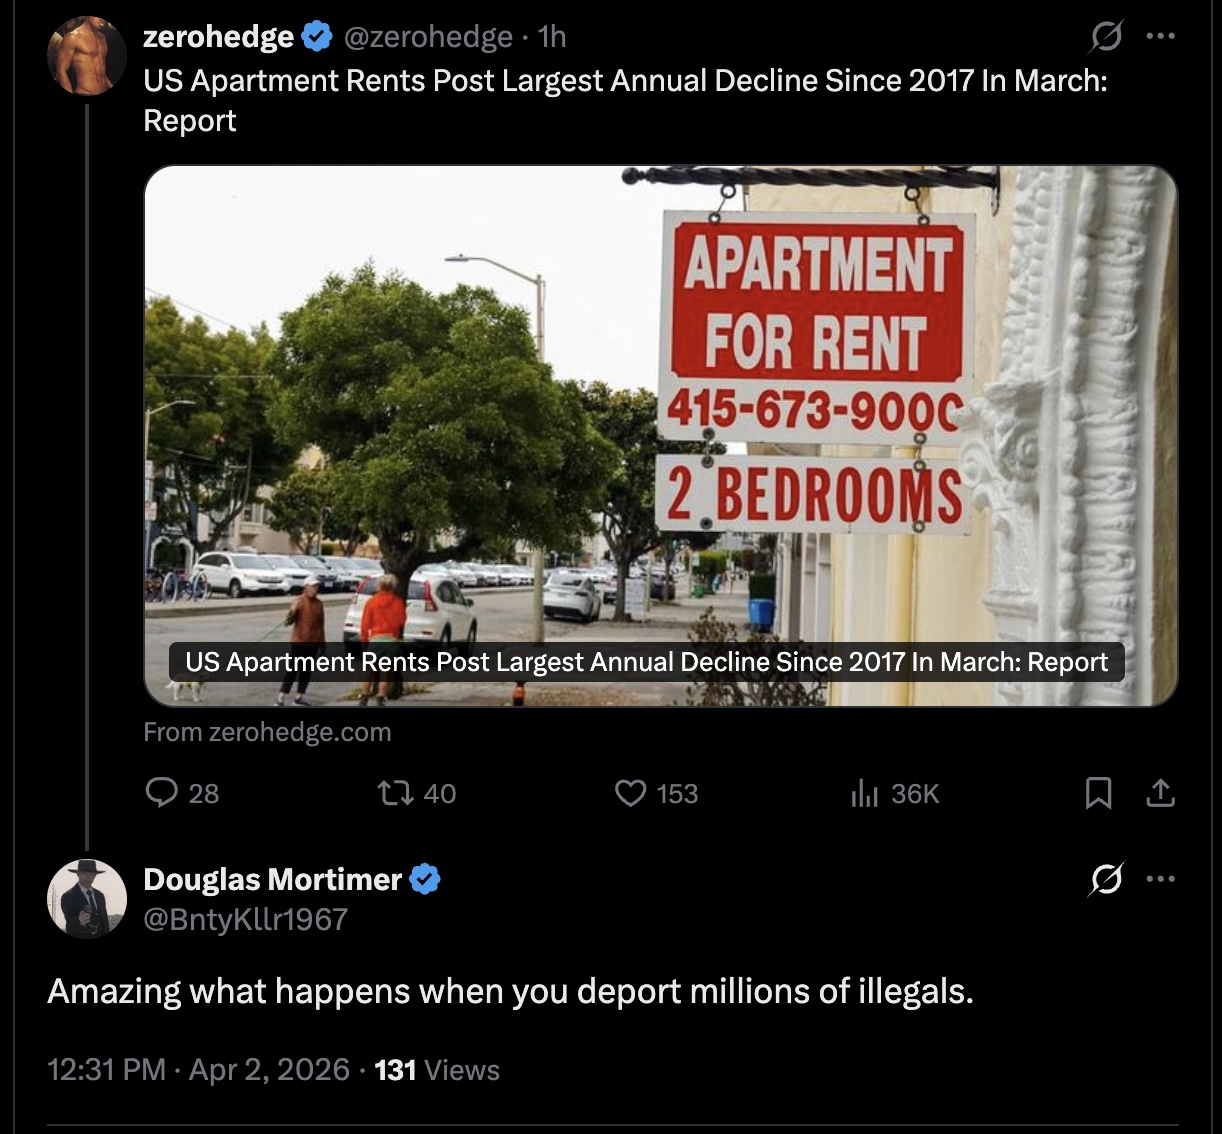Image resolution: width=1222 pixels, height=1134 pixels.
Task: Open Grok icon on zerohedge's post
Action: (x=1106, y=37)
